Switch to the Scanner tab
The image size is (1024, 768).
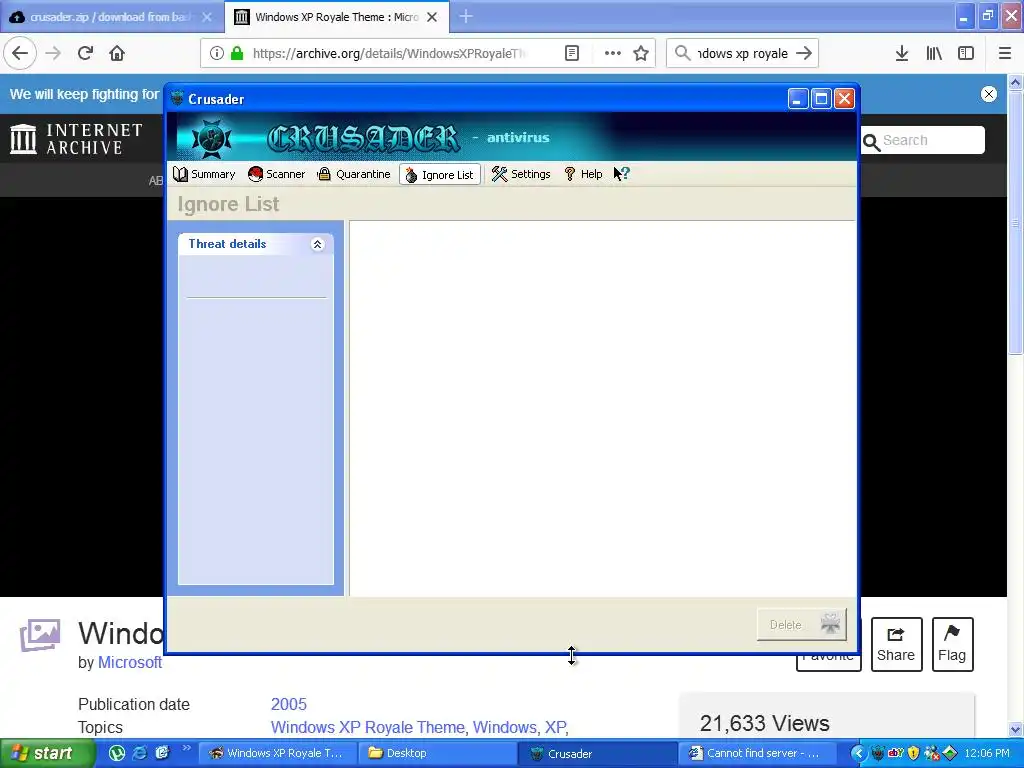(276, 174)
